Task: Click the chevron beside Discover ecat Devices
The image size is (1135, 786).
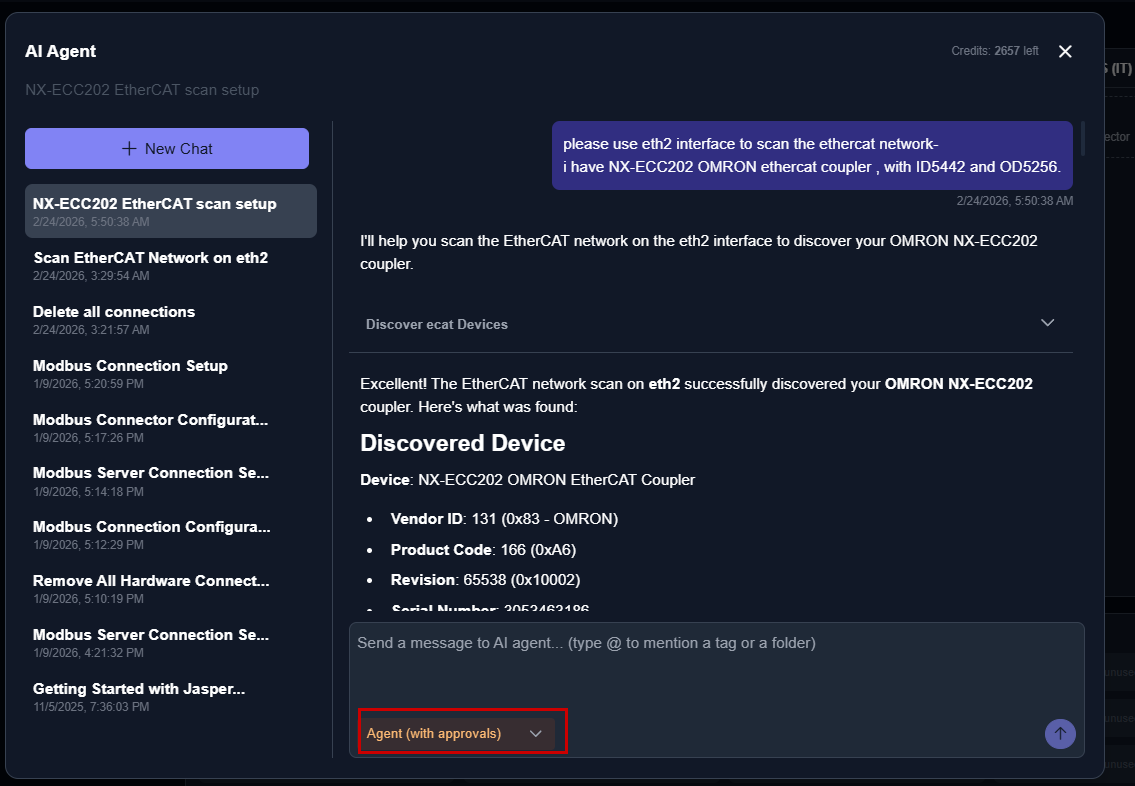Action: (x=1047, y=323)
